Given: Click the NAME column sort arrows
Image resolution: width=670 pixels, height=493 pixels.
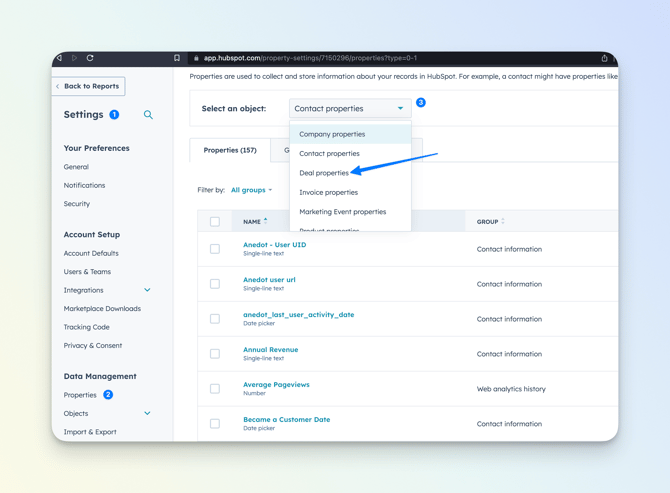Looking at the screenshot, I should [265, 221].
